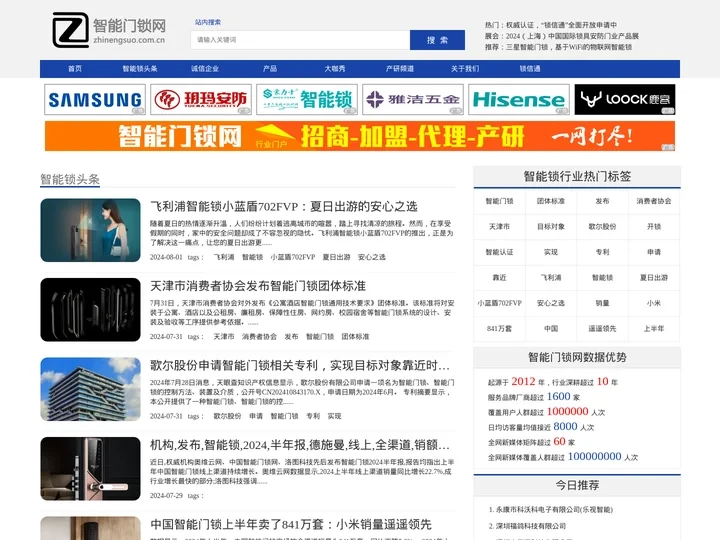Viewport: 720px width, 540px height.
Task: Open 智能锁头条 in the nav bar
Action: click(x=140, y=69)
